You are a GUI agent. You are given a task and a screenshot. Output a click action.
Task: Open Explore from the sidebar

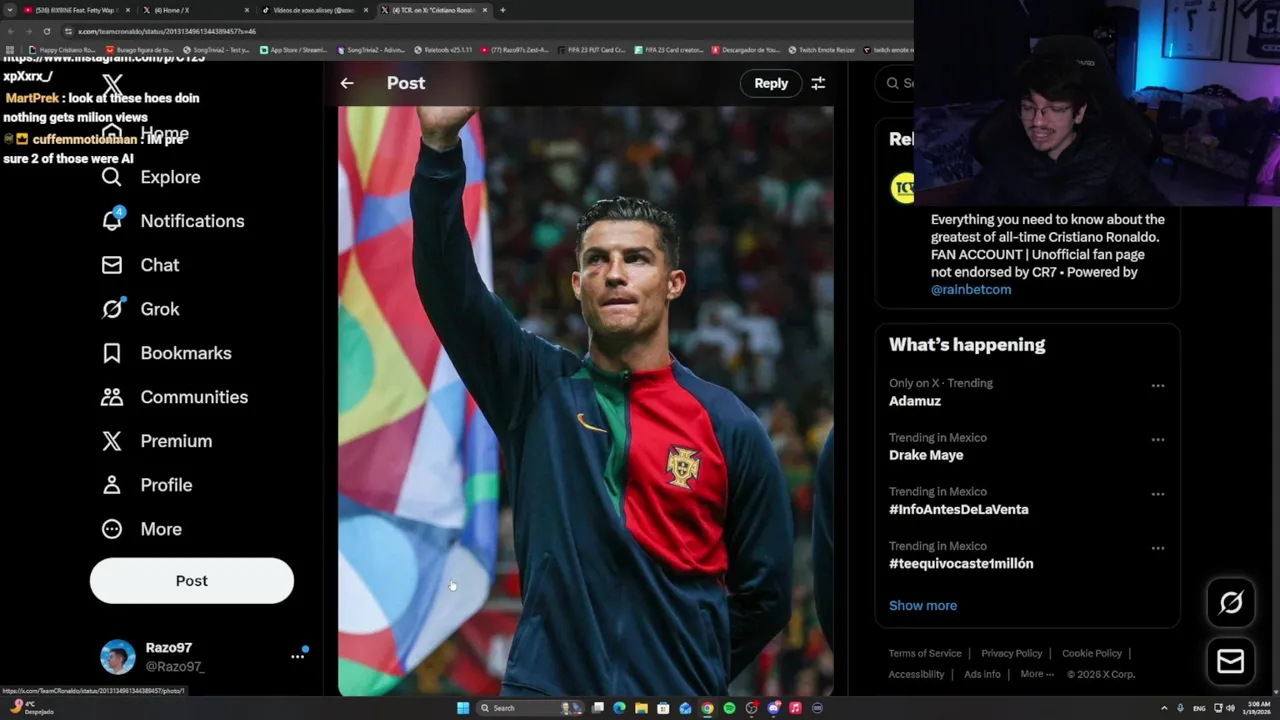coord(151,177)
